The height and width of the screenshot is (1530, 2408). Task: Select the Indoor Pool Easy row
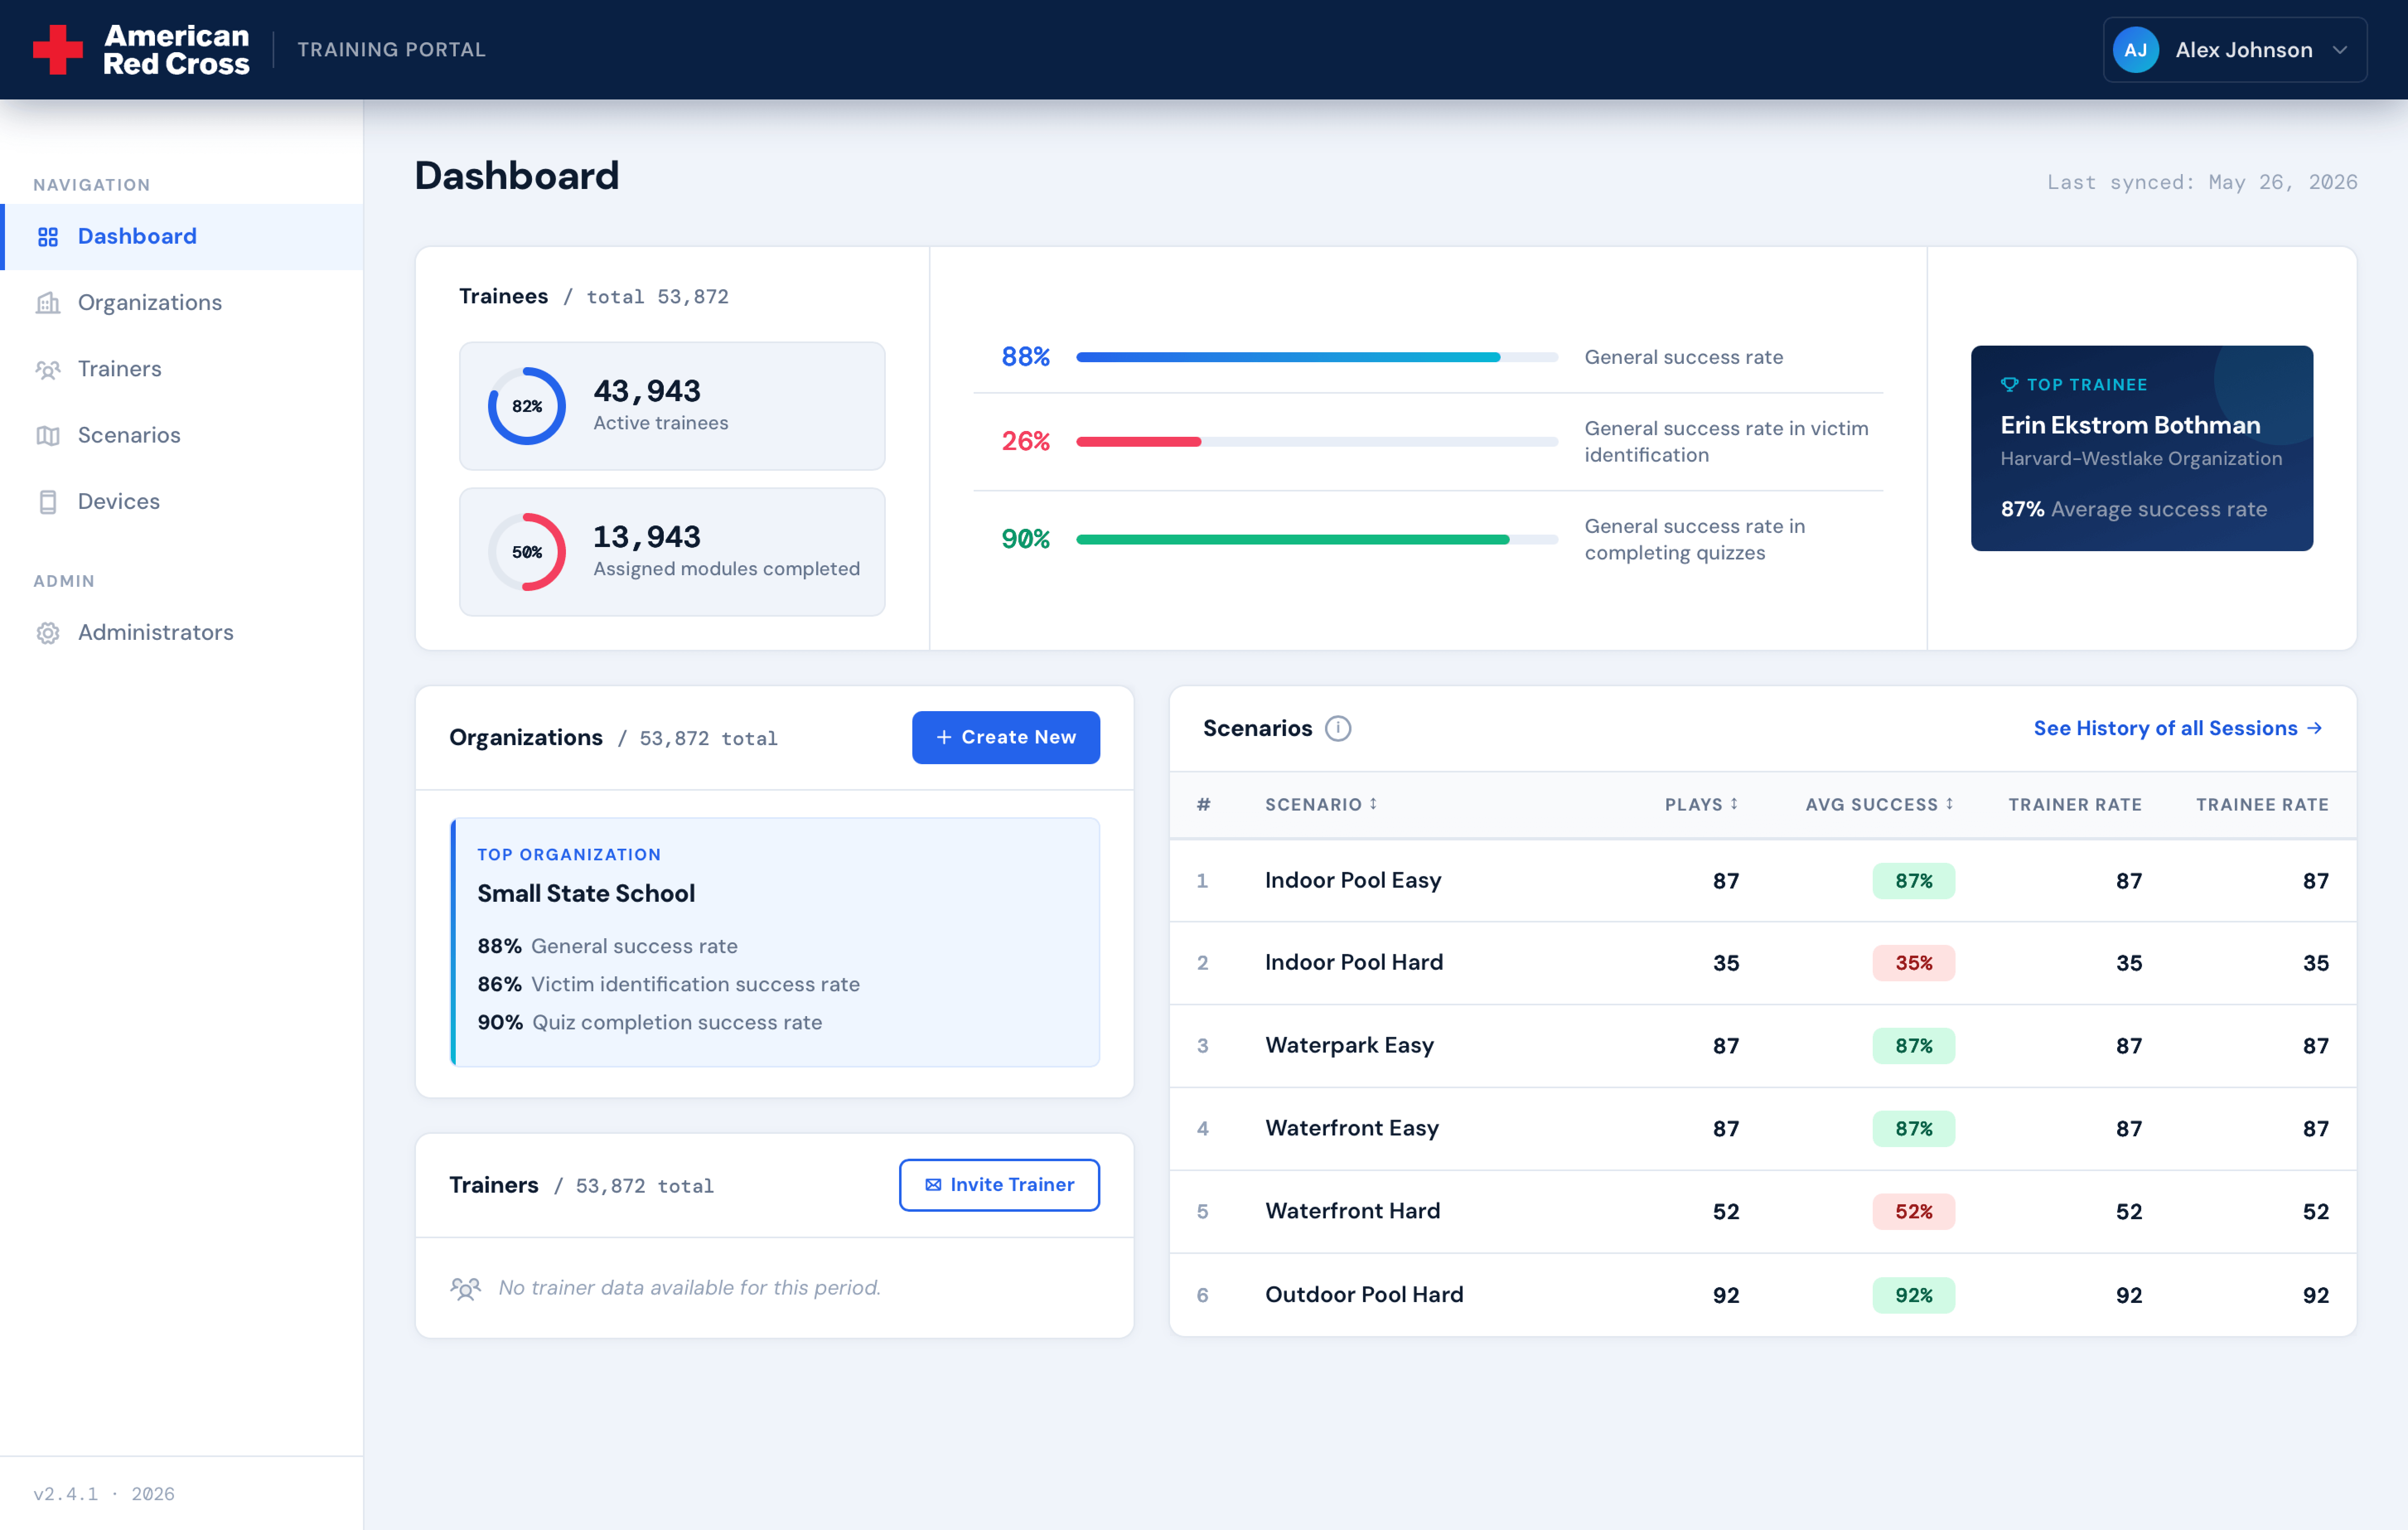tap(1763, 881)
